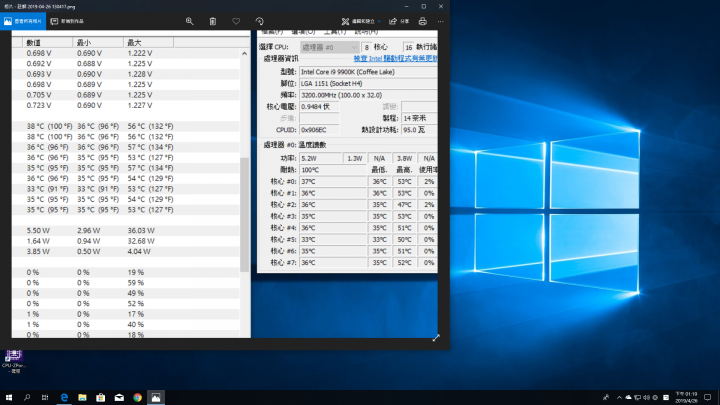Open Edit & Create dropdown menu
The height and width of the screenshot is (405, 720).
361,21
